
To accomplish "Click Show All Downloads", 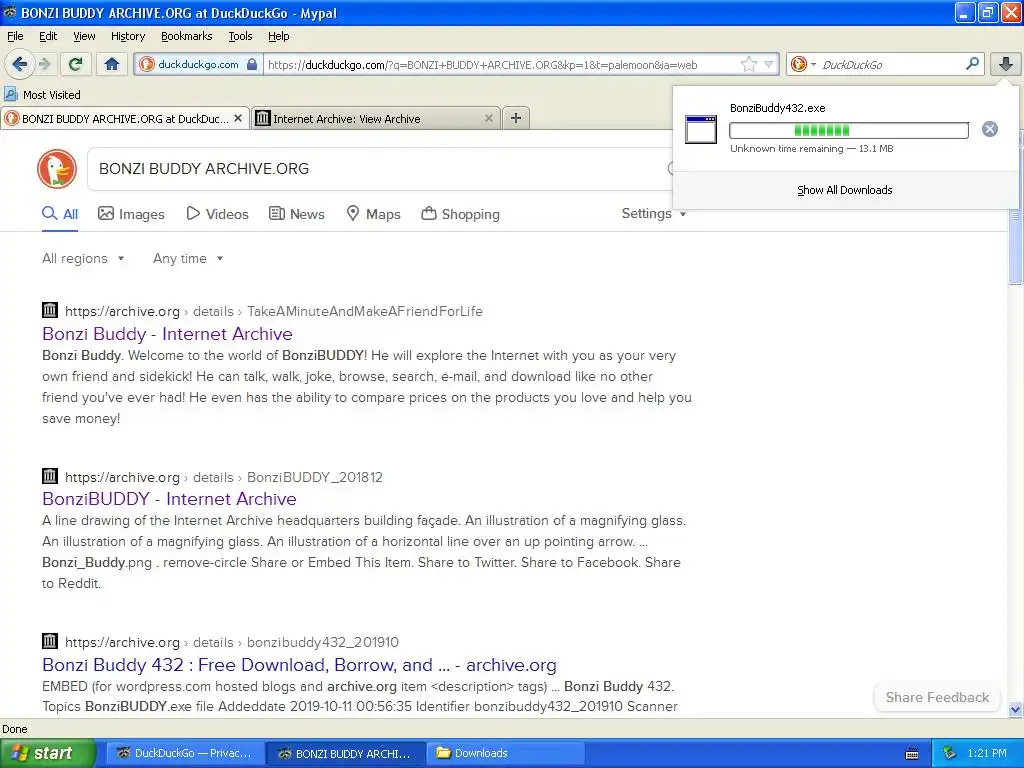I will pyautogui.click(x=844, y=190).
